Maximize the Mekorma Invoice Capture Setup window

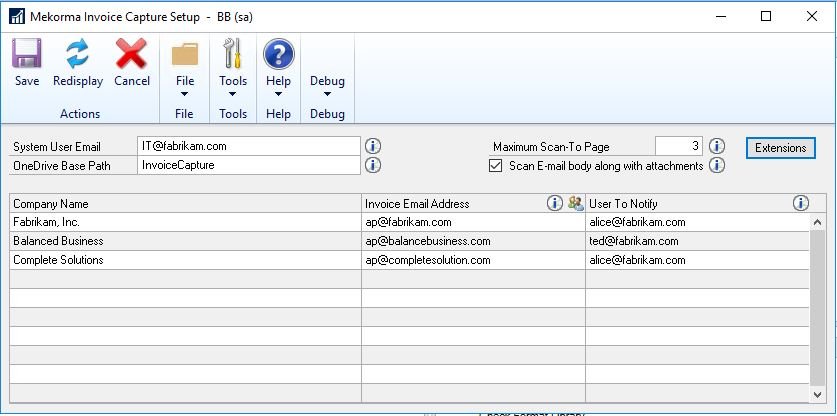pos(766,17)
